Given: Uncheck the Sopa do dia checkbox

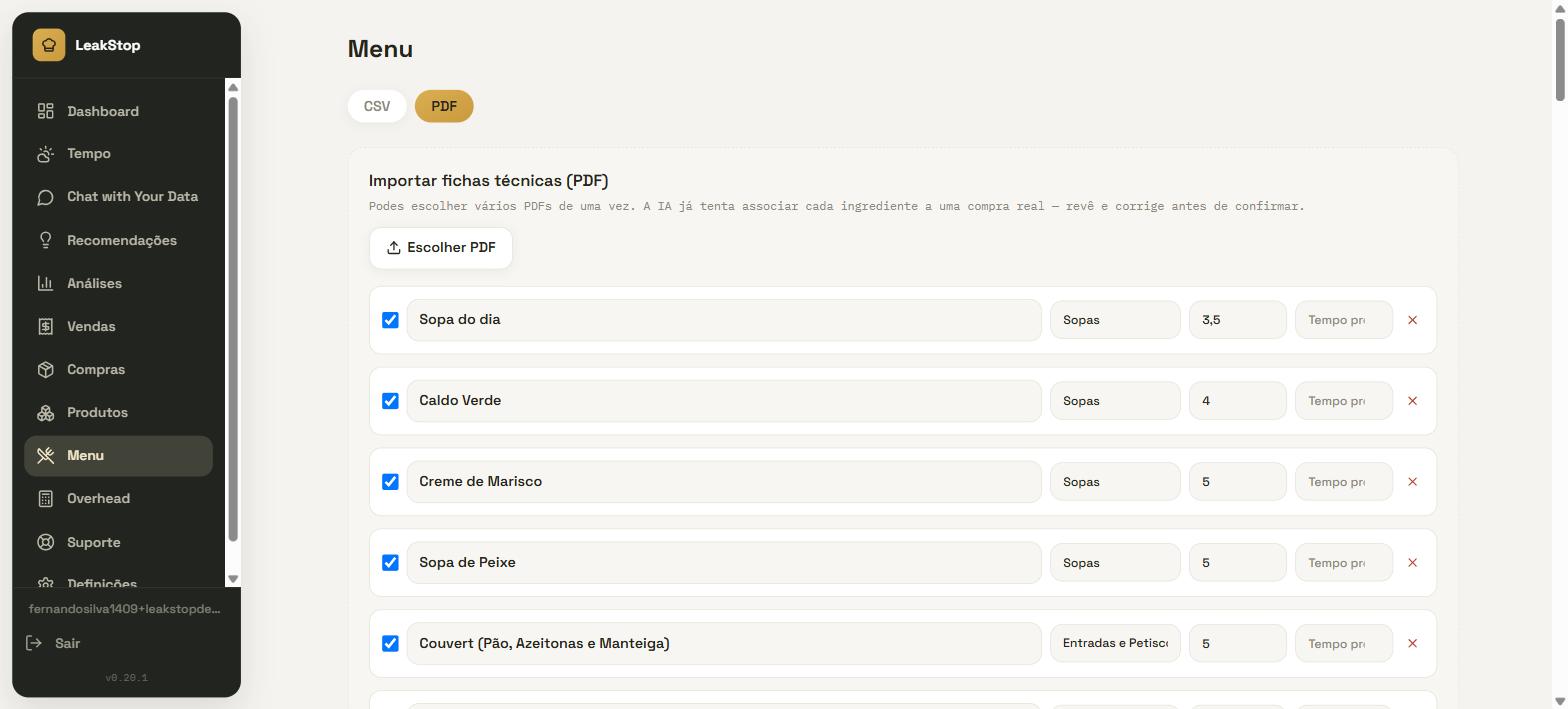Looking at the screenshot, I should tap(390, 320).
